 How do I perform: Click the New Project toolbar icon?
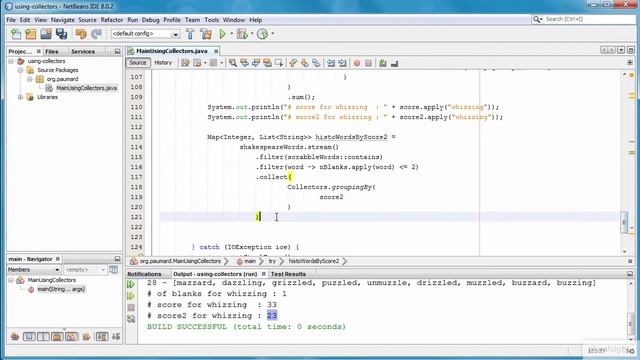tap(31, 34)
